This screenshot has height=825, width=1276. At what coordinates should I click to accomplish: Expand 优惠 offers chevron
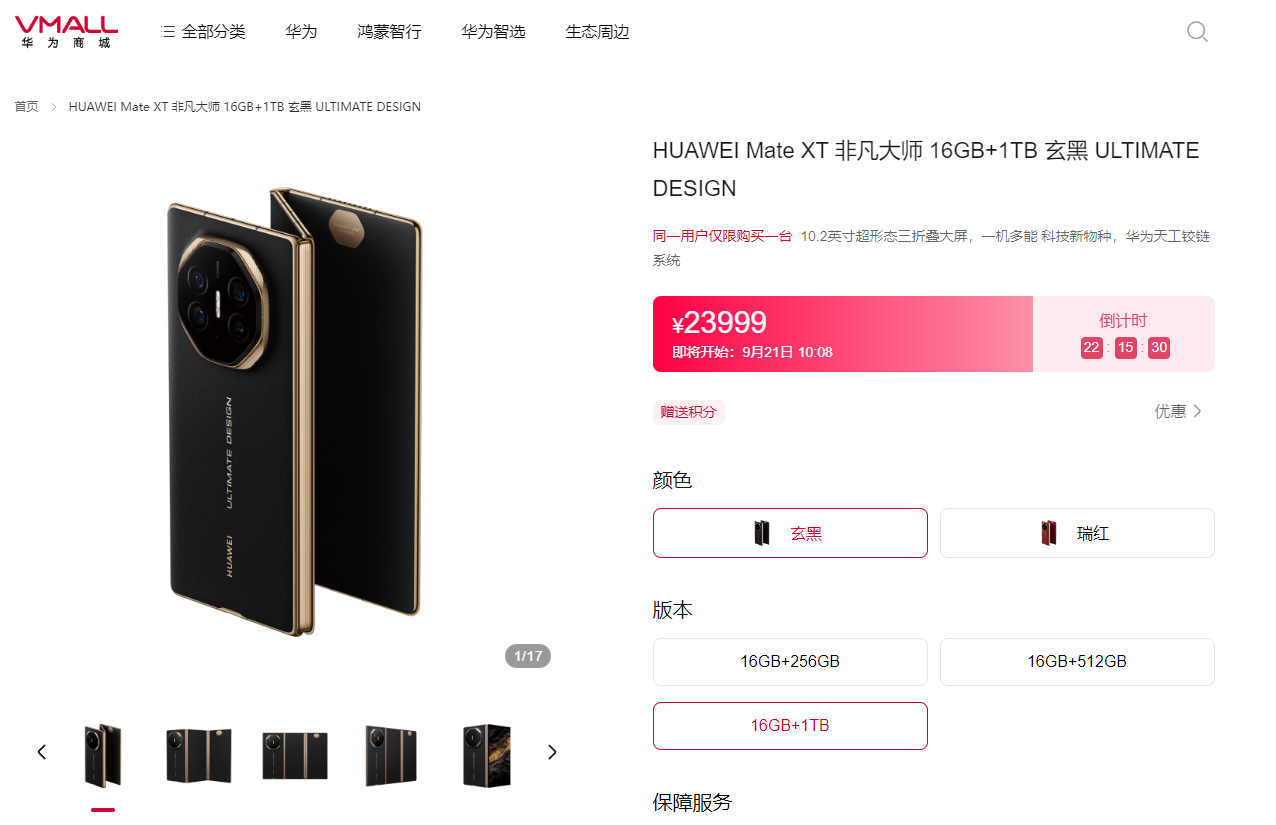[x=1198, y=411]
